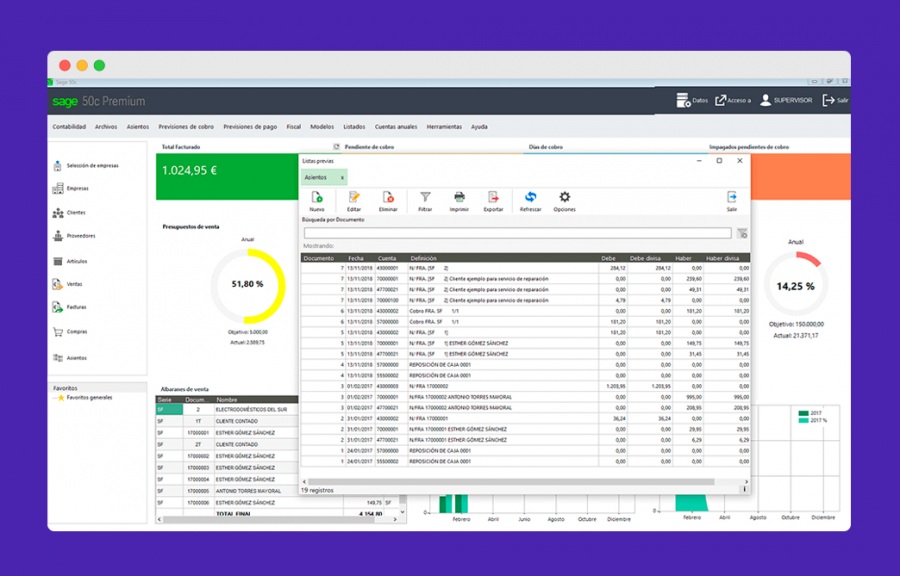
Task: Click refresh icon next to Total Facturado
Action: point(336,147)
